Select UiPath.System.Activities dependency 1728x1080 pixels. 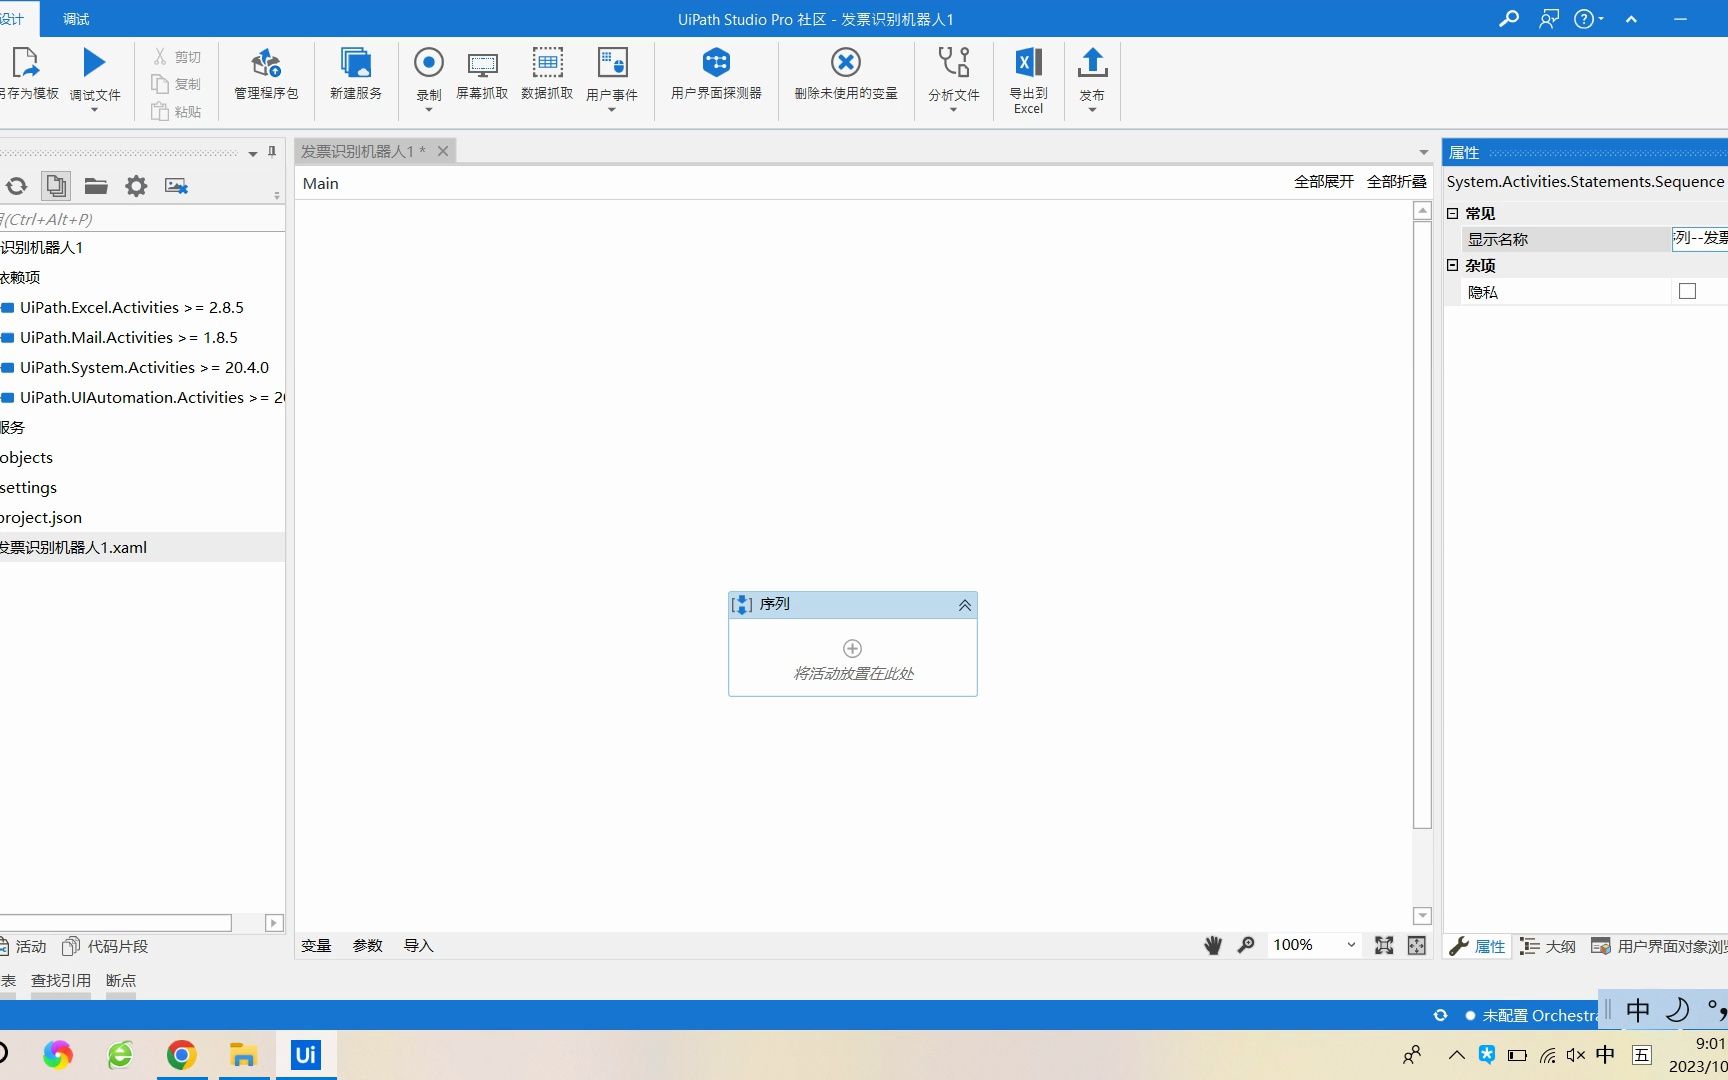click(144, 367)
